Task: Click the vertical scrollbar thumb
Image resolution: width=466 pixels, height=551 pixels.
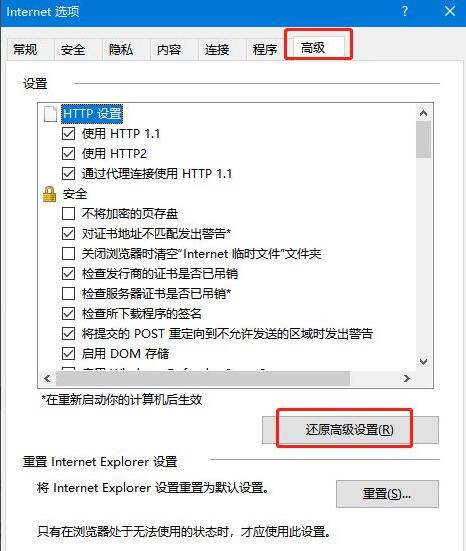Action: tap(423, 140)
